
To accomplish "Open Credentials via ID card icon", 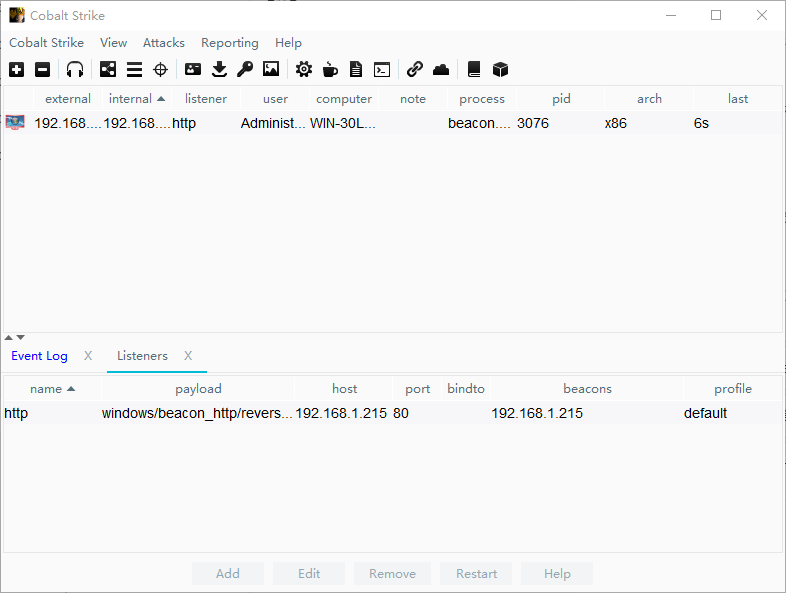I will 193,69.
